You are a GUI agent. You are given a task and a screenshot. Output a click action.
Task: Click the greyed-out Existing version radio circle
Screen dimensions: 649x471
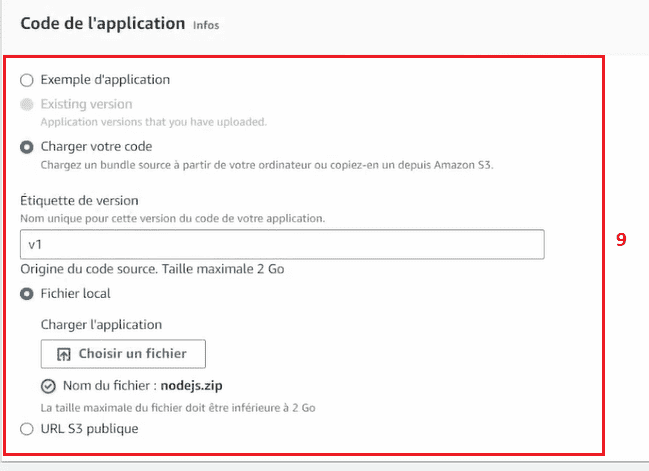click(x=27, y=104)
